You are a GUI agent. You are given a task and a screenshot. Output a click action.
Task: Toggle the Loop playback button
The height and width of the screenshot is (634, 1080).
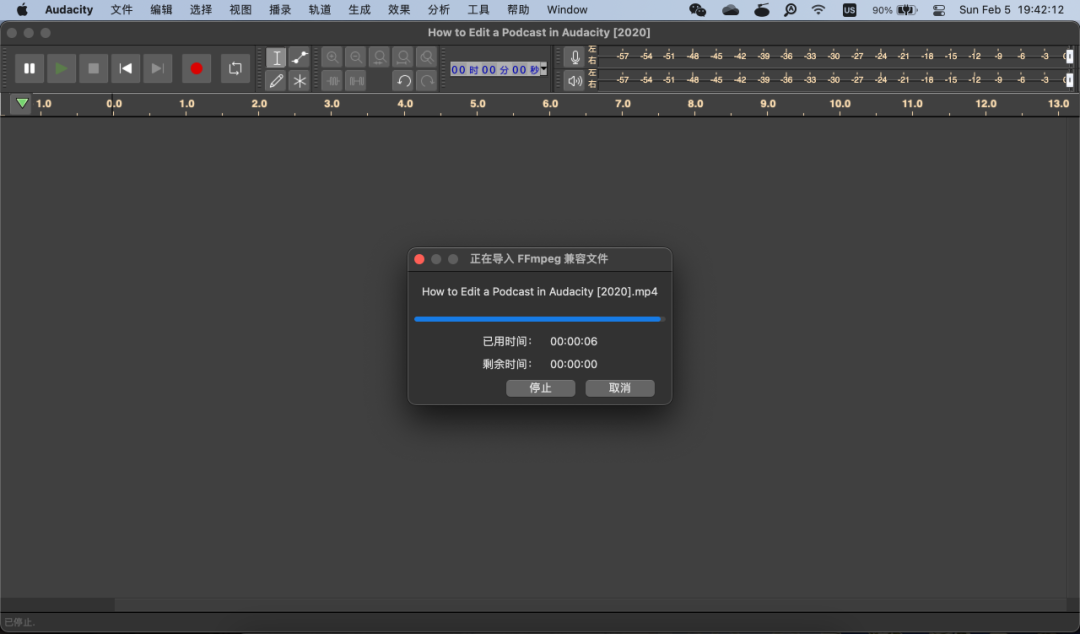pos(235,68)
